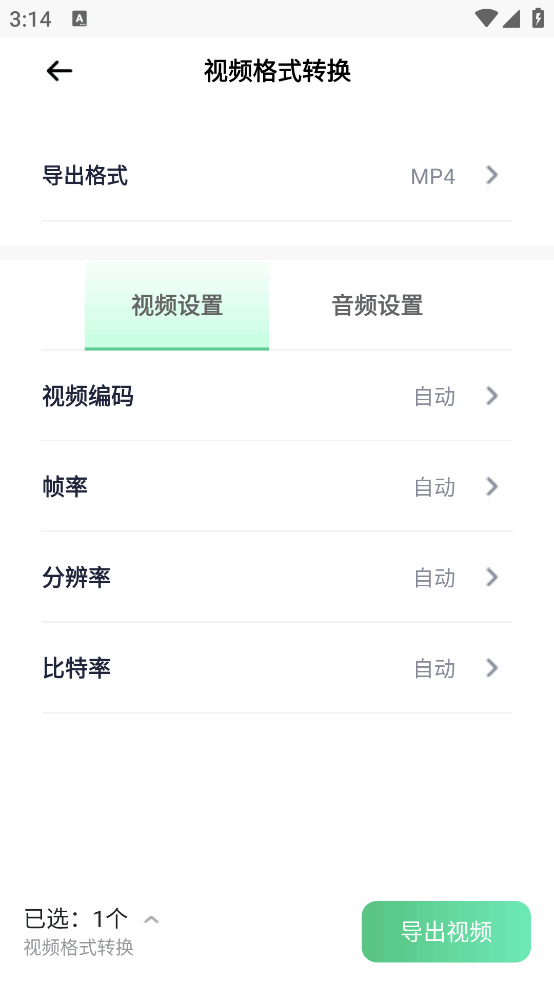This screenshot has width=554, height=984.
Task: Open the 帧率 自动 value dropdown
Action: 435,487
